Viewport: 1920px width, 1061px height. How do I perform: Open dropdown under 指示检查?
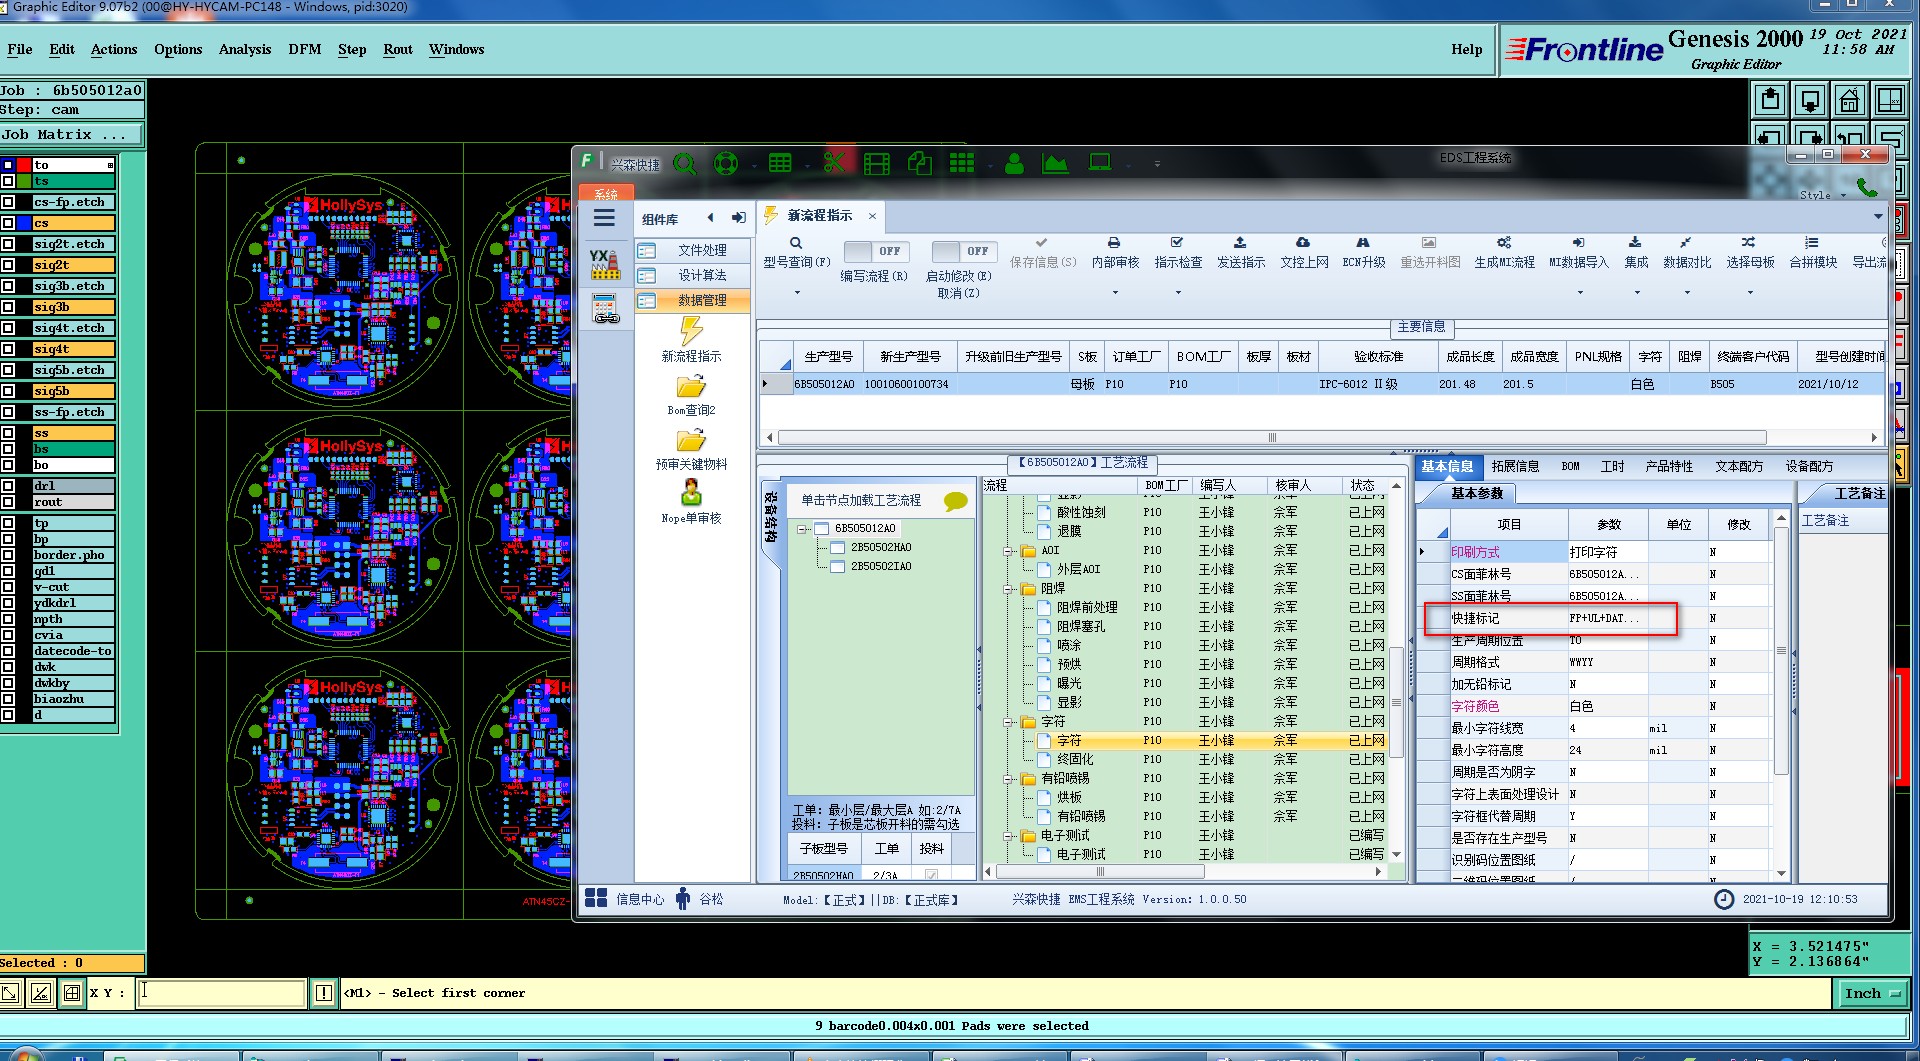coord(1178,293)
